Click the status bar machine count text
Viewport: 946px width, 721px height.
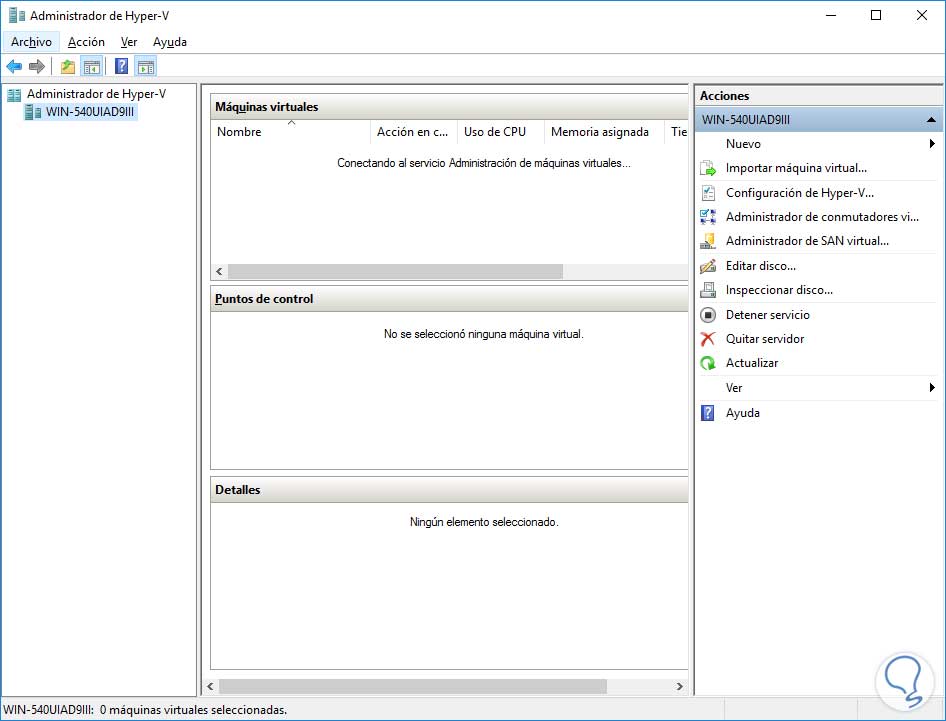pyautogui.click(x=193, y=710)
